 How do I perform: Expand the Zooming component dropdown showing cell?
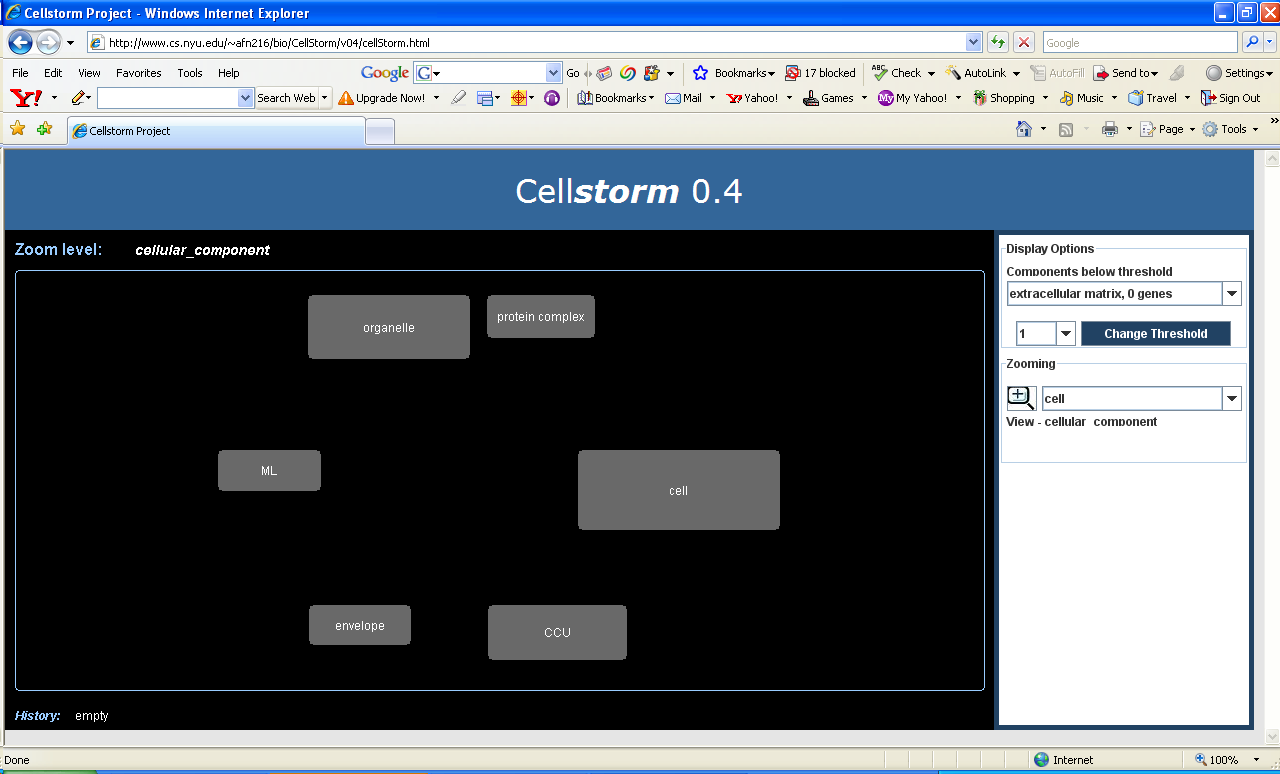click(x=1231, y=399)
